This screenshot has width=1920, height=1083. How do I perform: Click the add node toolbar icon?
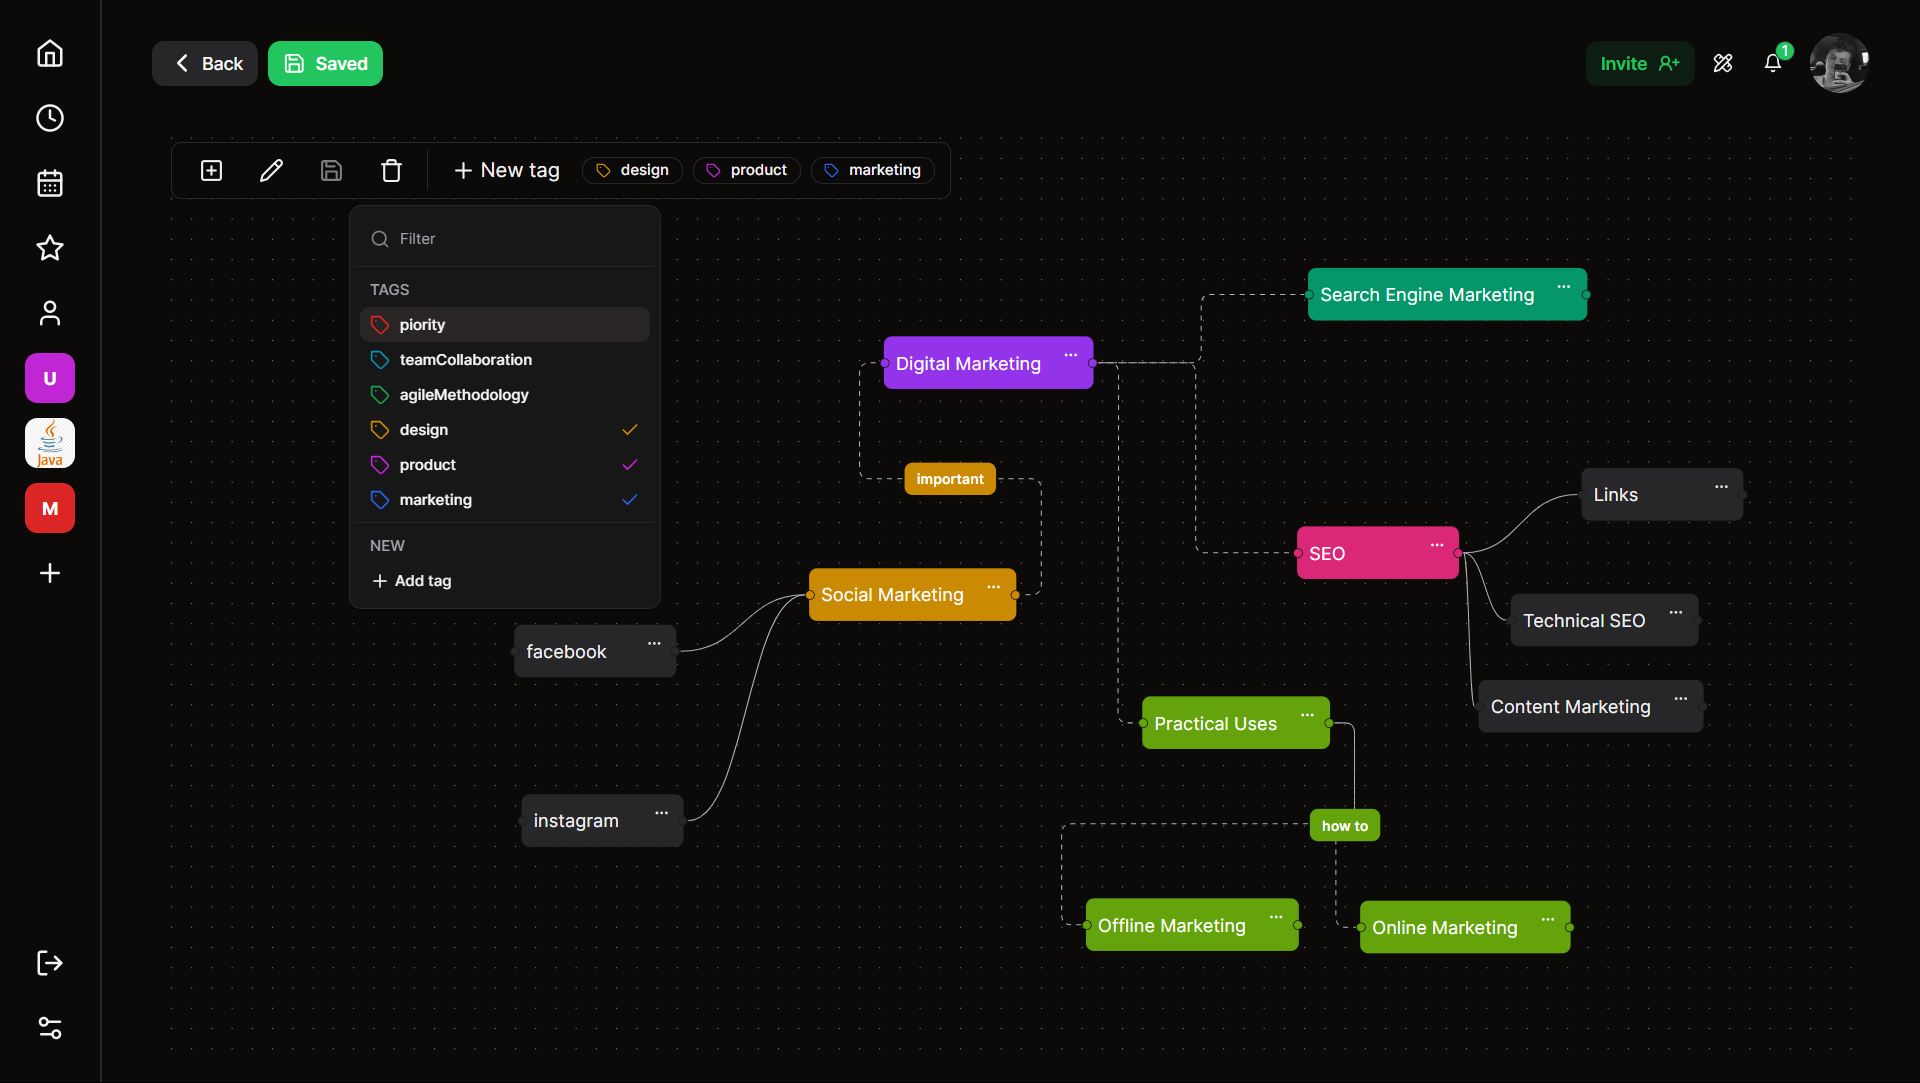[211, 170]
